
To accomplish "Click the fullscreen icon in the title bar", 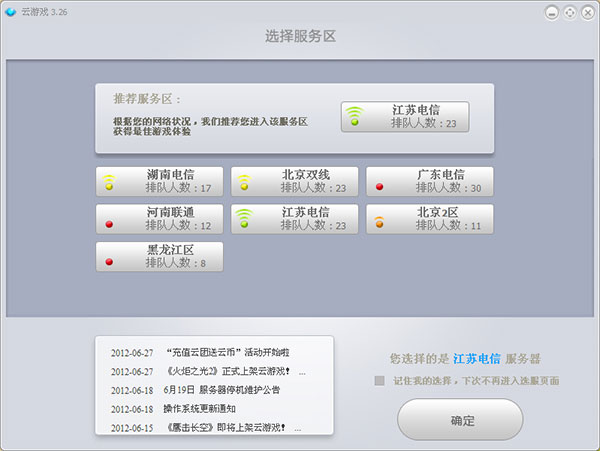I will 569,12.
